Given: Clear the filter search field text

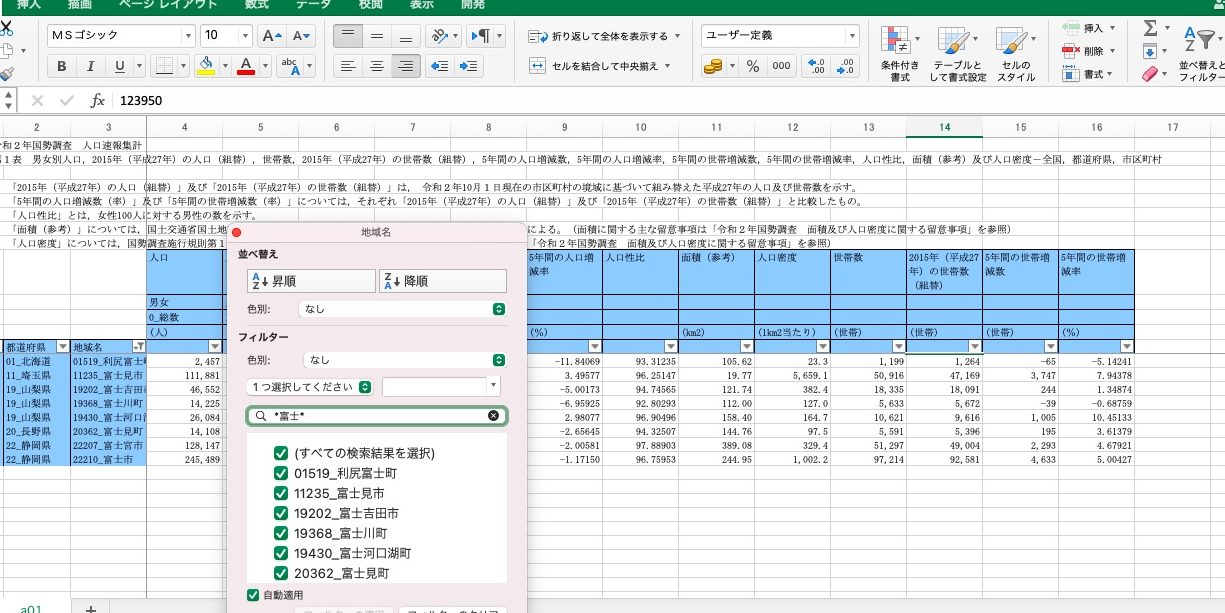Looking at the screenshot, I should pos(493,416).
